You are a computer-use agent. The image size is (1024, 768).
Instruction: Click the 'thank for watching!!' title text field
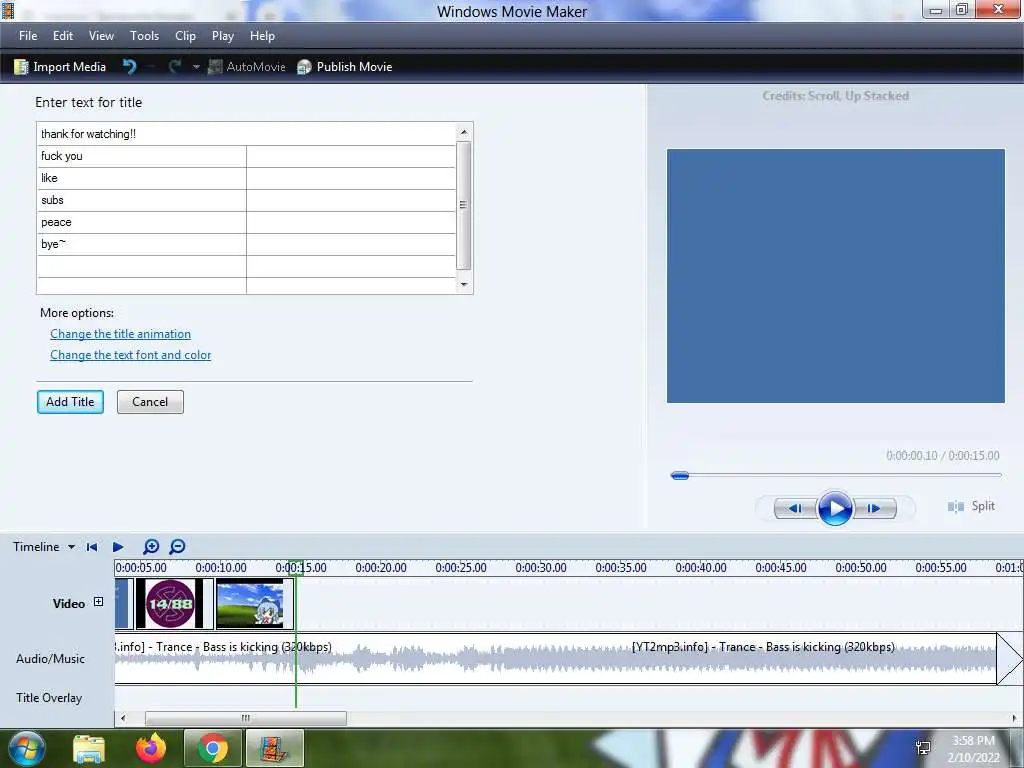pyautogui.click(x=246, y=134)
